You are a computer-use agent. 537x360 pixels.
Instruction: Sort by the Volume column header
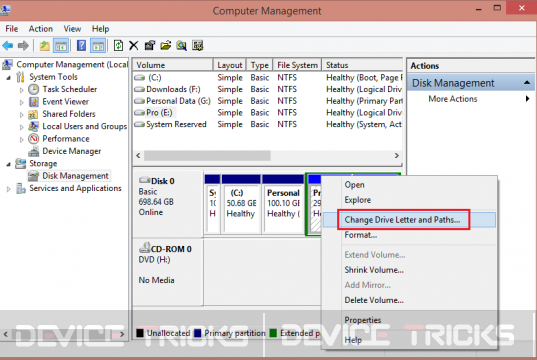tap(173, 65)
